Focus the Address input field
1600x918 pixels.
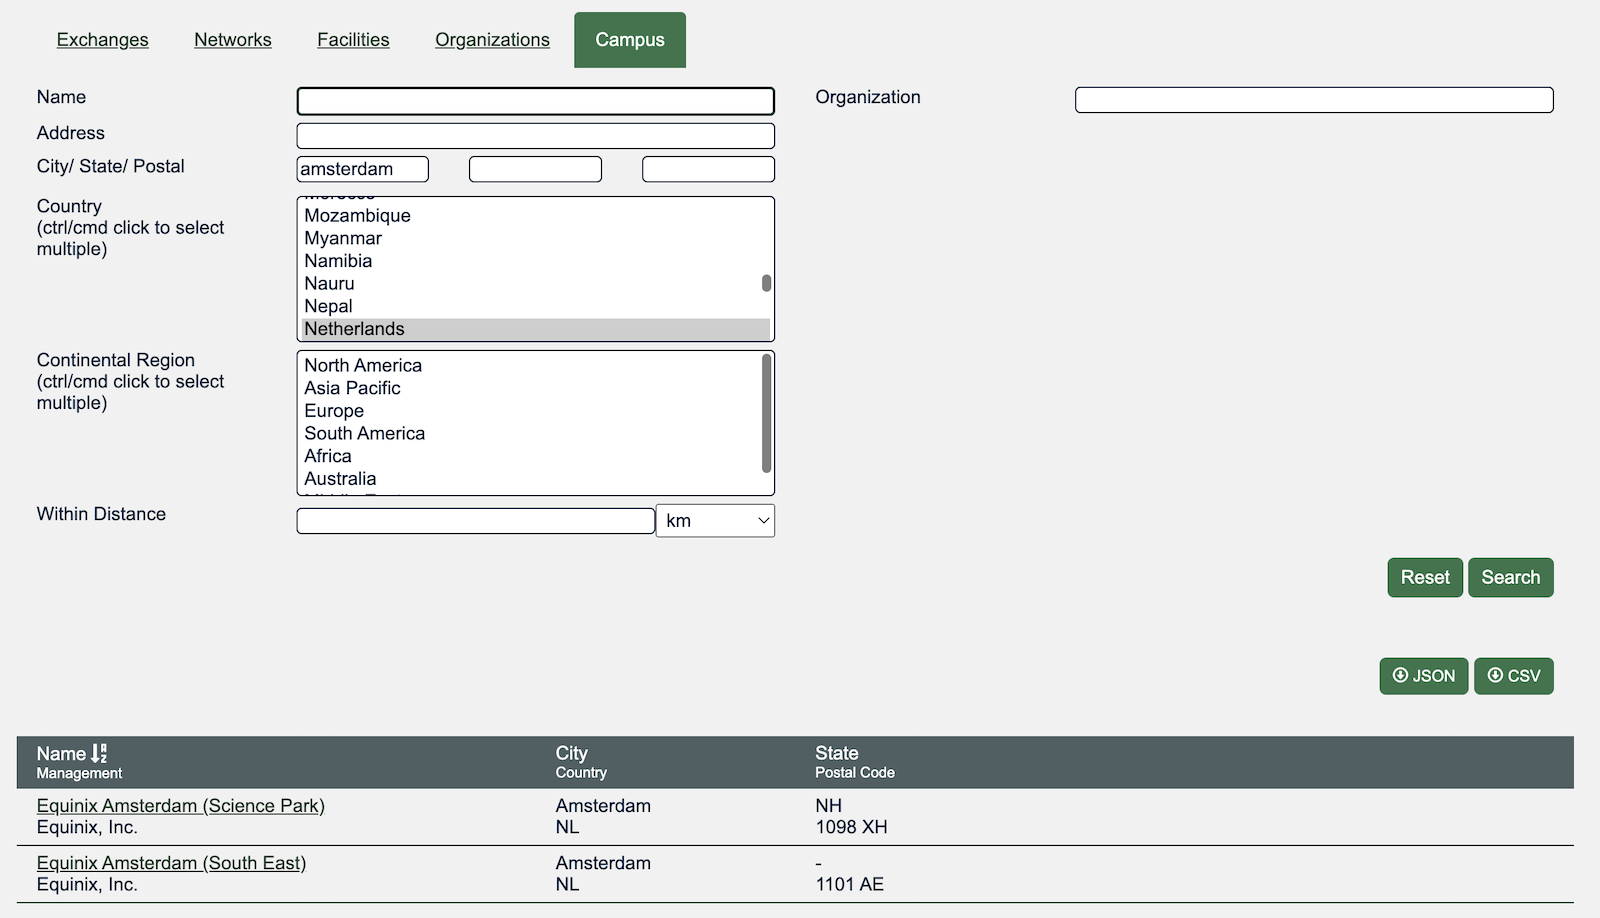(536, 136)
